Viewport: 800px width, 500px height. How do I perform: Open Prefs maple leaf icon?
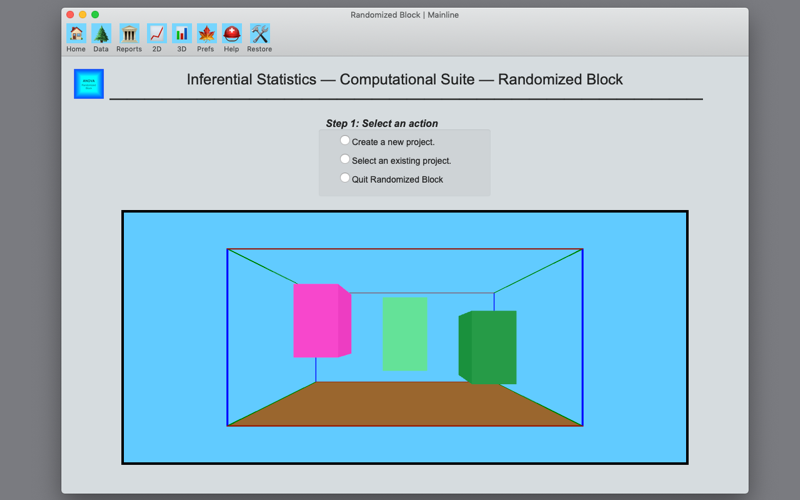(x=207, y=34)
